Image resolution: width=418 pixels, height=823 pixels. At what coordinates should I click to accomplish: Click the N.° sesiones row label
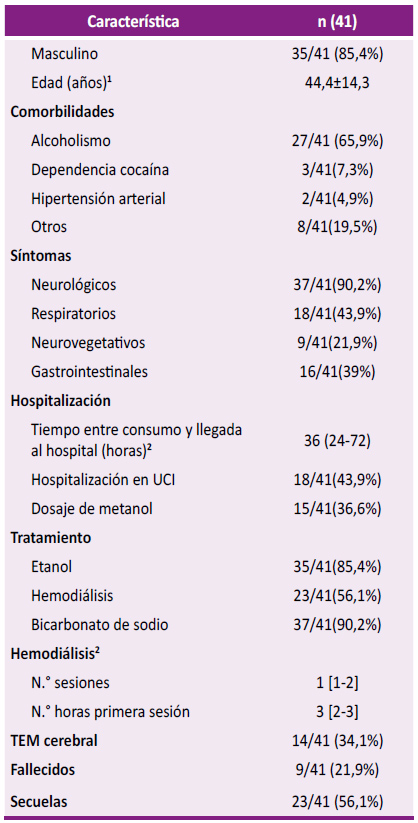pos(71,682)
